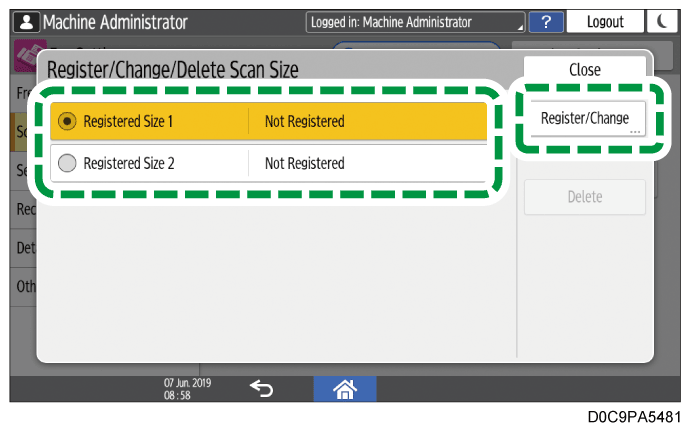Click the greyed-out Delete button
The height and width of the screenshot is (427, 691).
pos(585,197)
